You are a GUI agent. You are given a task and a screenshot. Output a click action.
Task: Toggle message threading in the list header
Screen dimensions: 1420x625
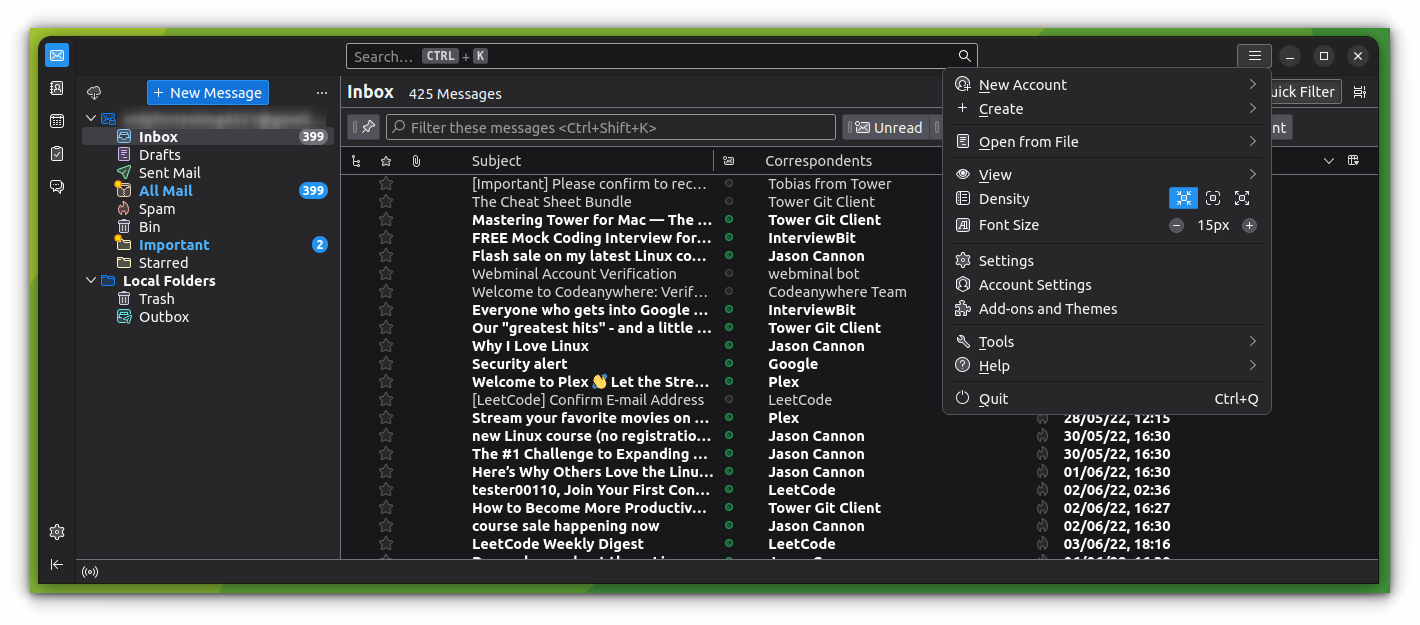pos(355,160)
